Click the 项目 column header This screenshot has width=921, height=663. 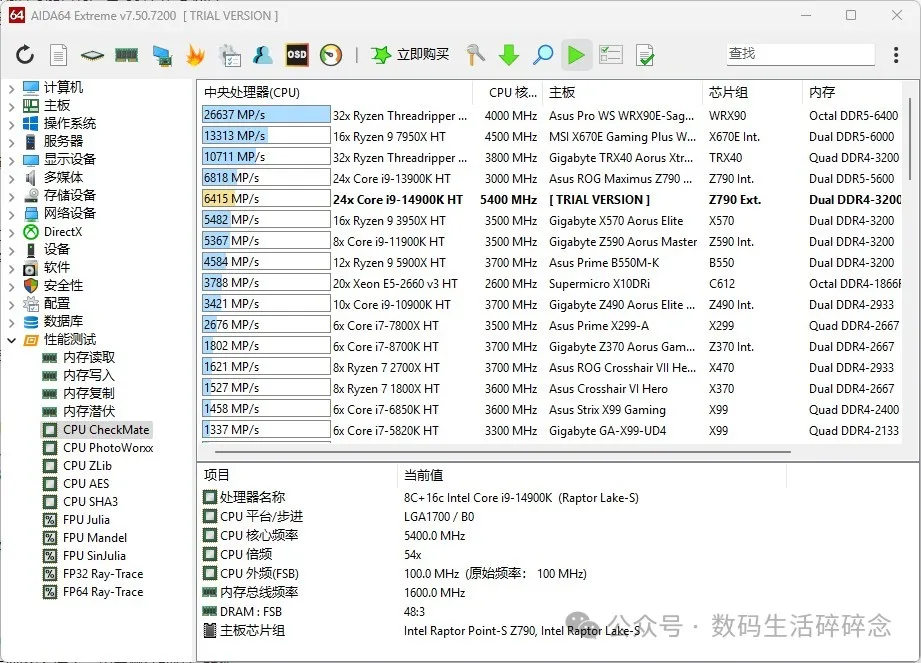pyautogui.click(x=298, y=475)
